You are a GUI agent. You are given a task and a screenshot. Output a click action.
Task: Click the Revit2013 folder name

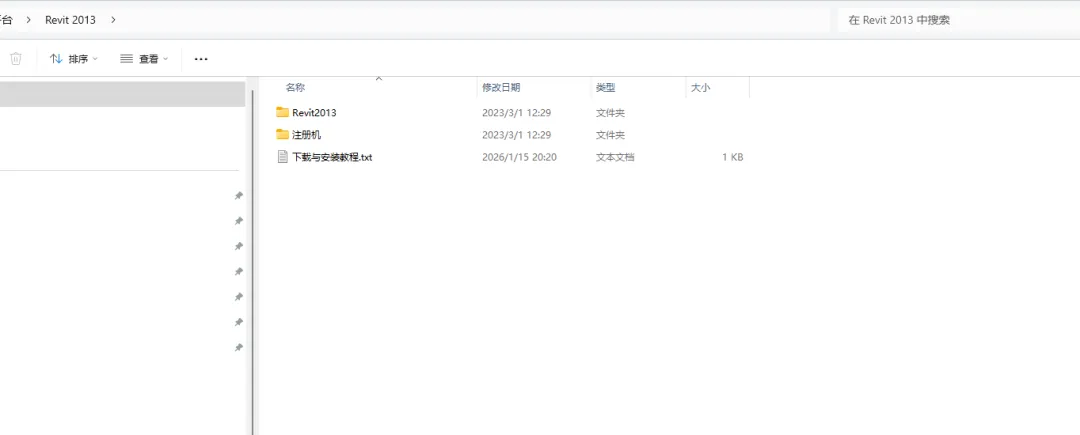(x=314, y=113)
